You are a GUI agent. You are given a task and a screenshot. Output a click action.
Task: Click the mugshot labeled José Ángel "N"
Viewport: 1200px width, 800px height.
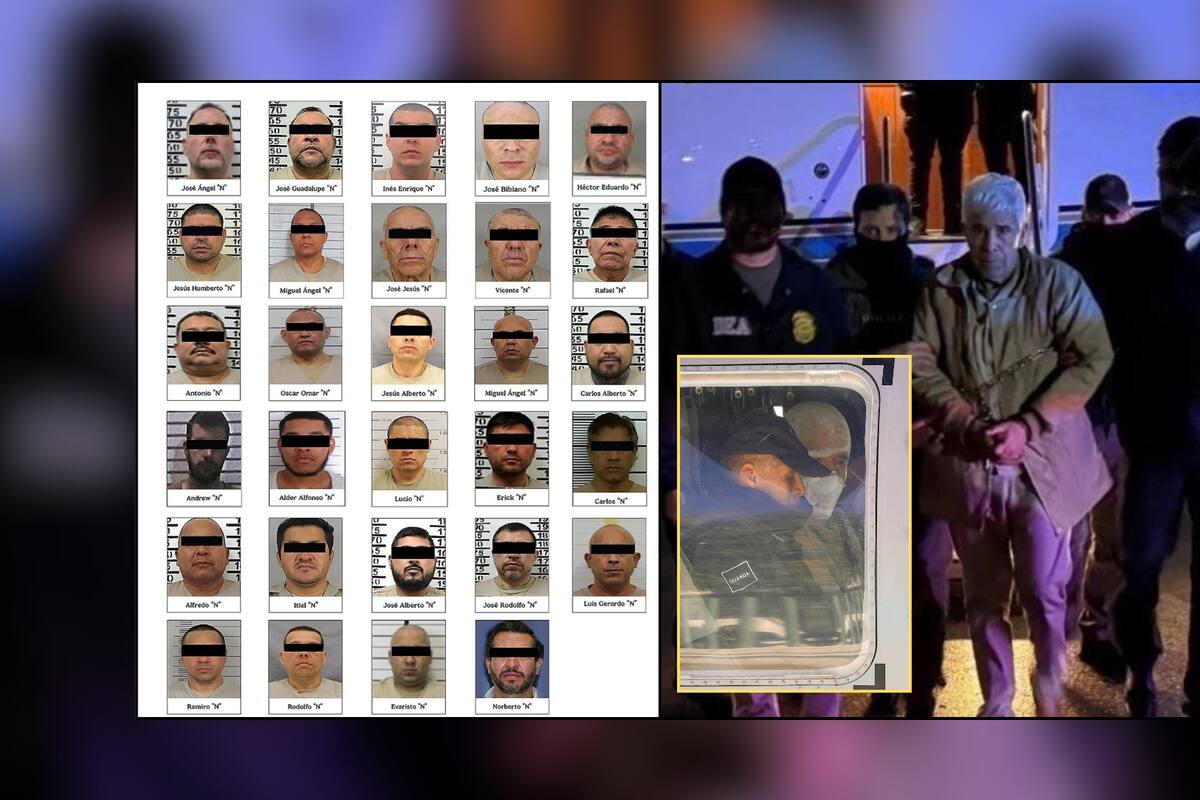pos(203,140)
